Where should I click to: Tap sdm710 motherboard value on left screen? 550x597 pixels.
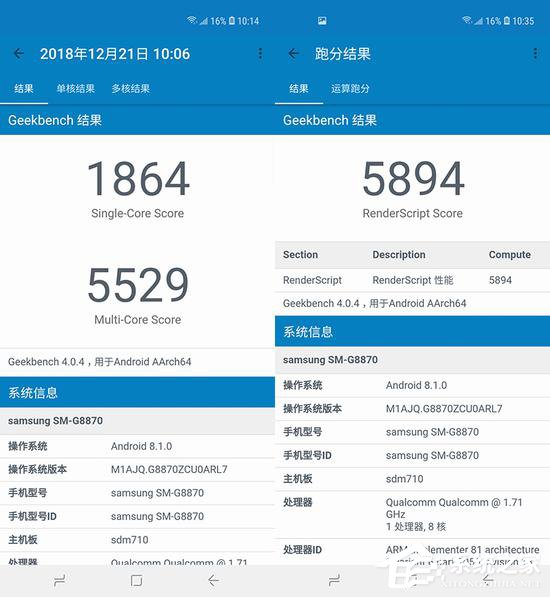coord(129,540)
